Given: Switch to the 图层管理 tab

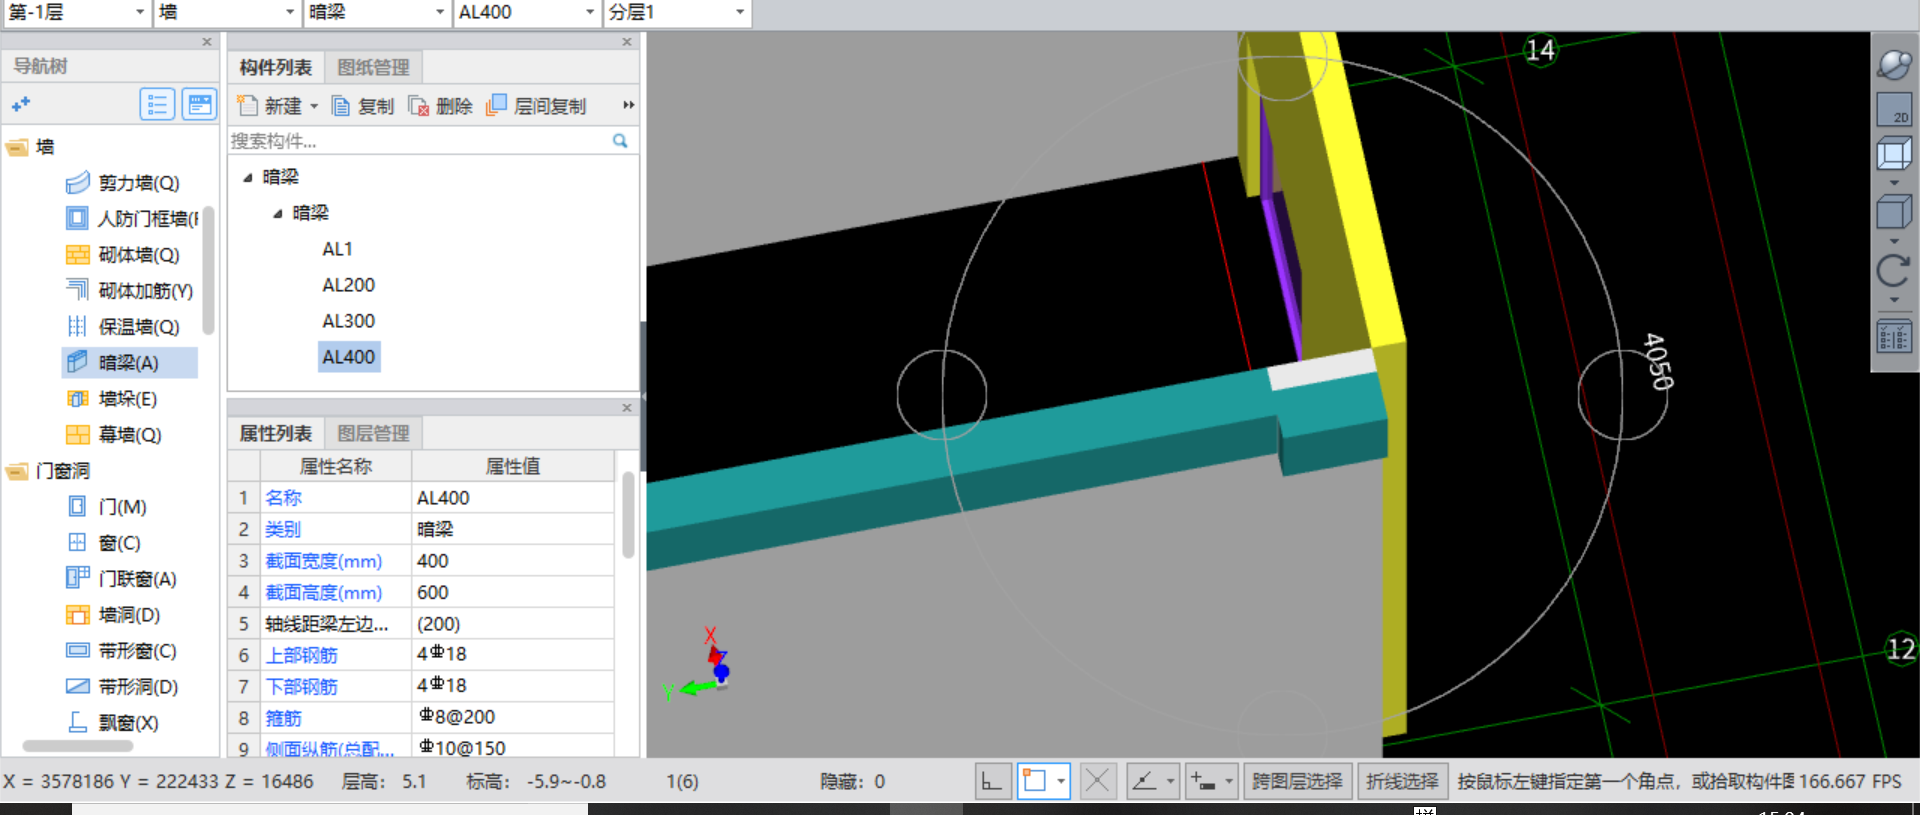Looking at the screenshot, I should coord(373,433).
